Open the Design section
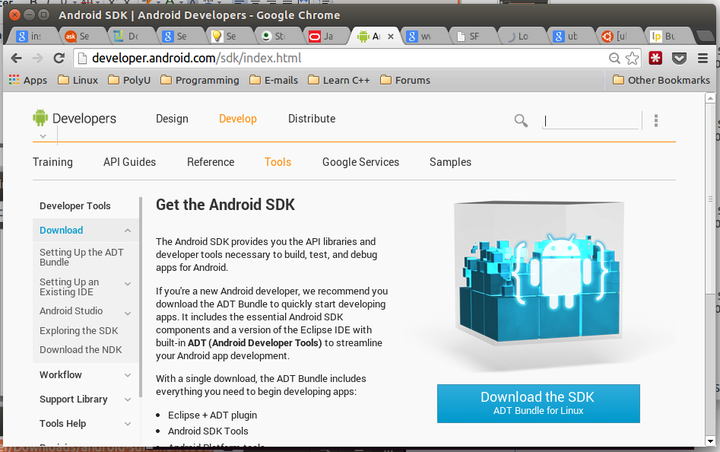 tap(172, 119)
